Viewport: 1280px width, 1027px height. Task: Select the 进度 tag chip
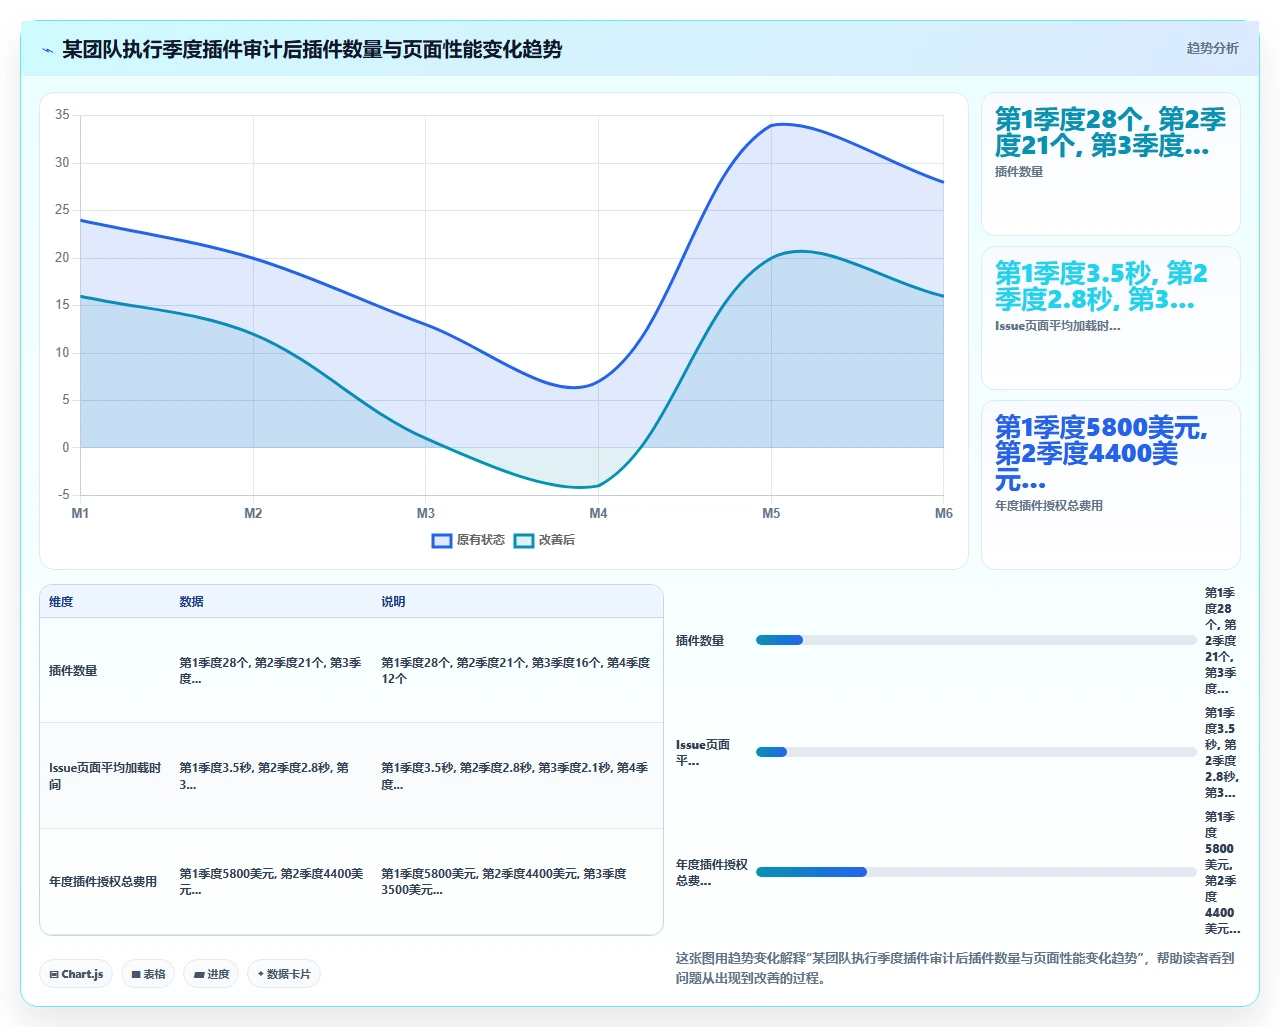click(211, 974)
